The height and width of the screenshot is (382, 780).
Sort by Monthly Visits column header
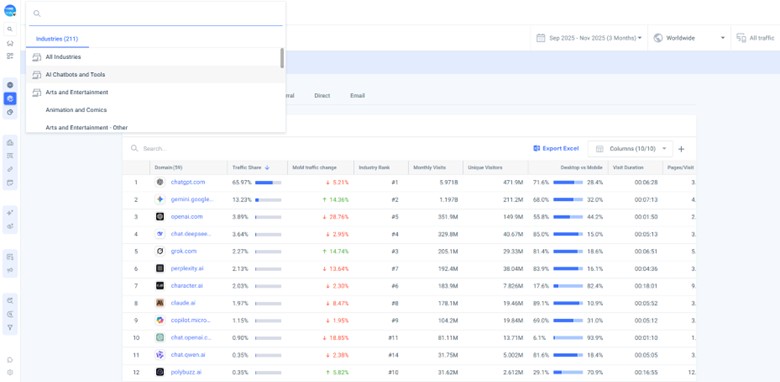pyautogui.click(x=429, y=168)
